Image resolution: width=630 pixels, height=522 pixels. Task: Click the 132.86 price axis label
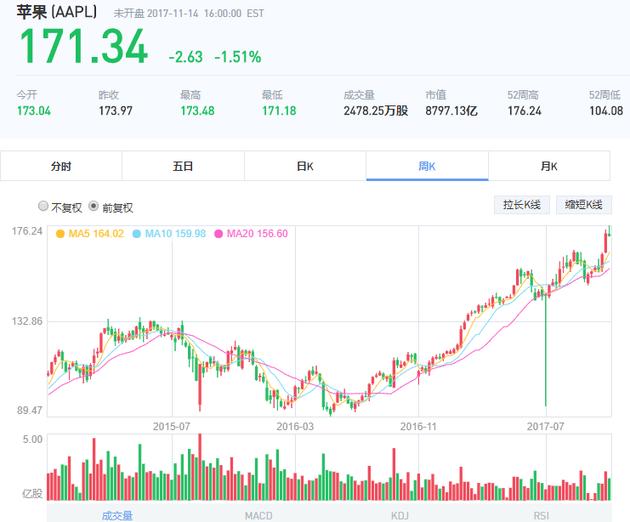tap(27, 321)
